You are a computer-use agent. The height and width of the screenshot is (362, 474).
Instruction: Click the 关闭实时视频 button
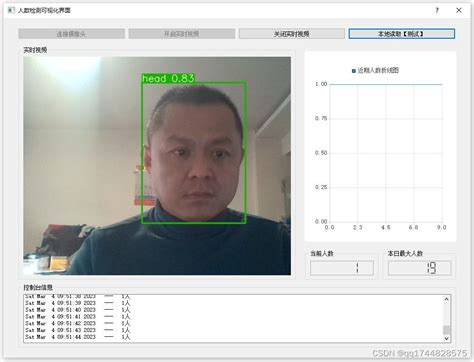292,34
